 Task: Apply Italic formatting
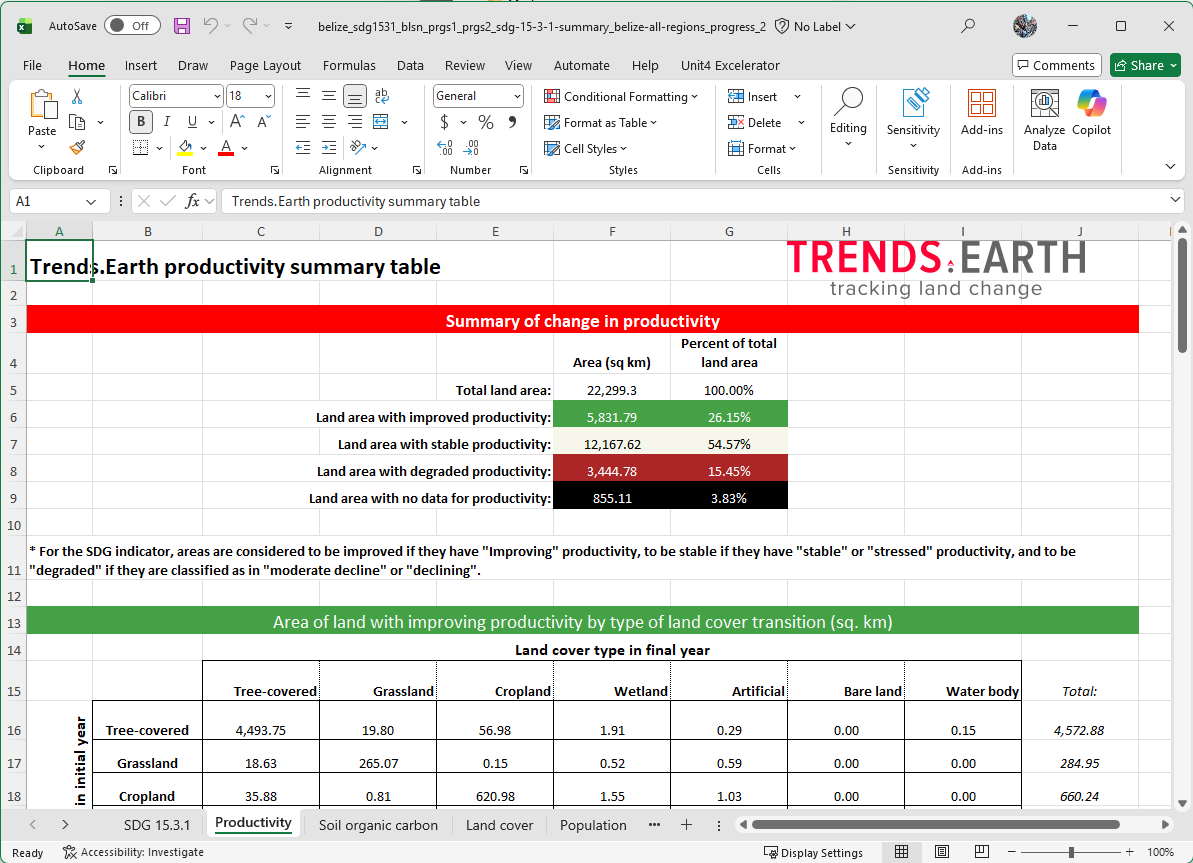(167, 122)
